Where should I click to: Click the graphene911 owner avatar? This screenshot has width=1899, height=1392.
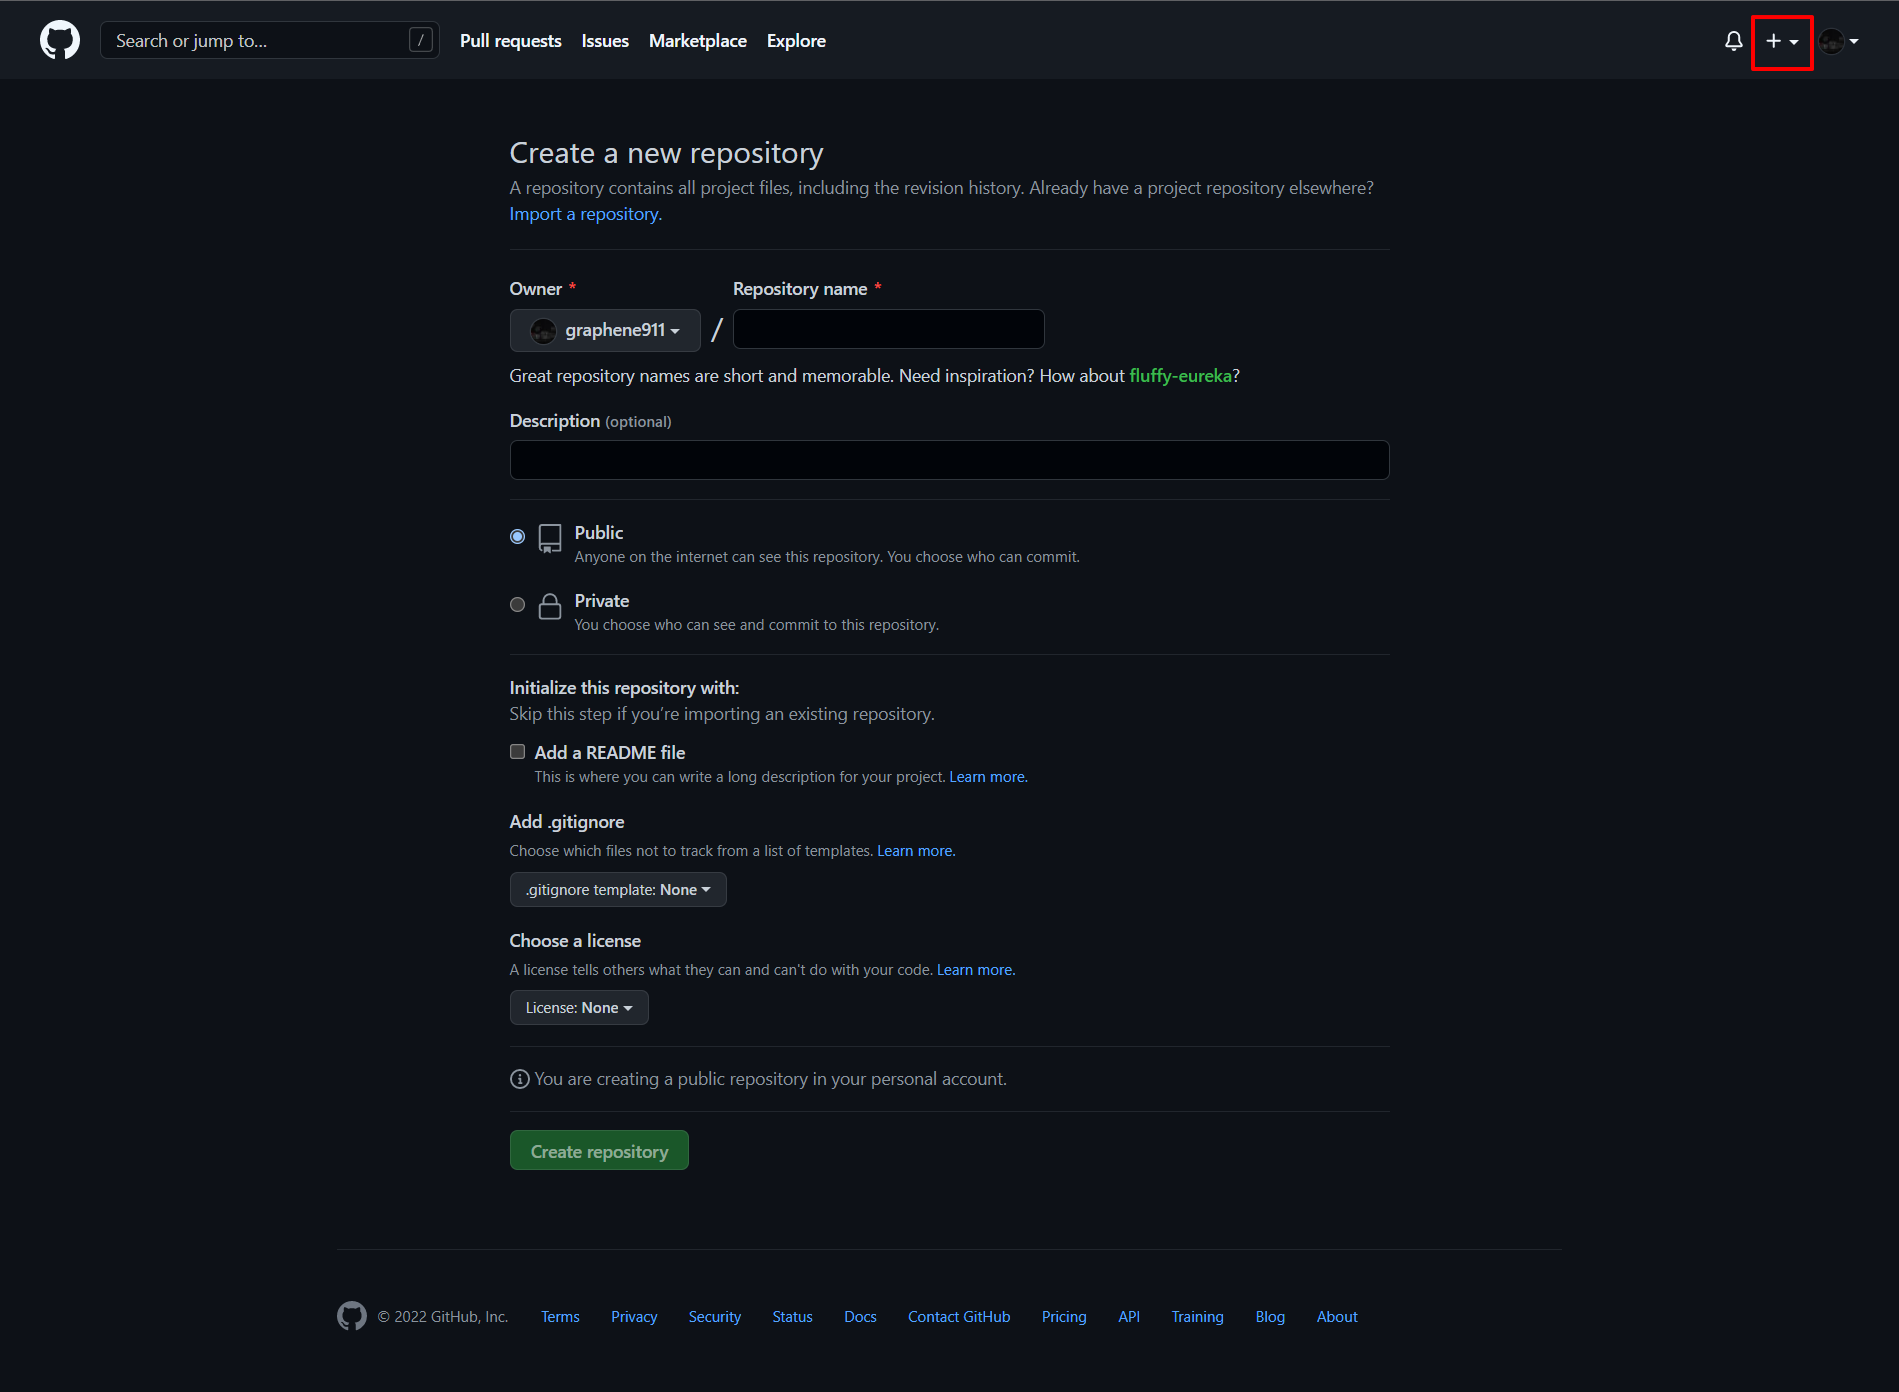point(543,331)
